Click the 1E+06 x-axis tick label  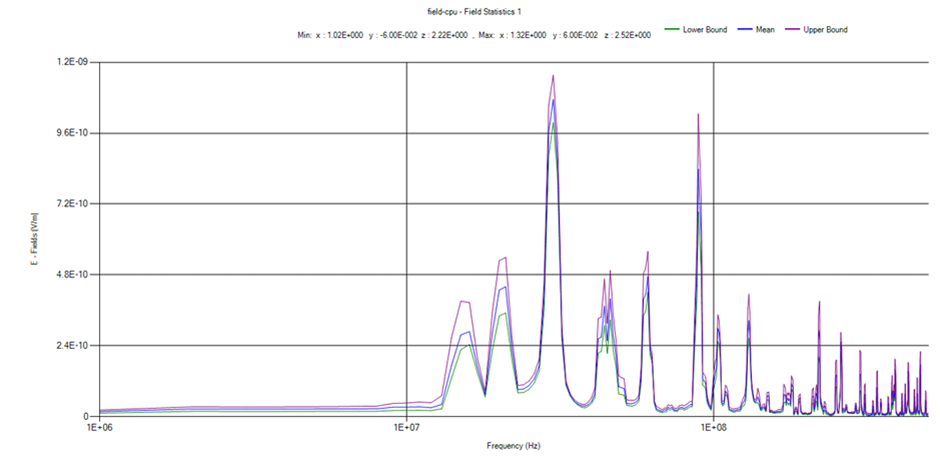pos(99,428)
